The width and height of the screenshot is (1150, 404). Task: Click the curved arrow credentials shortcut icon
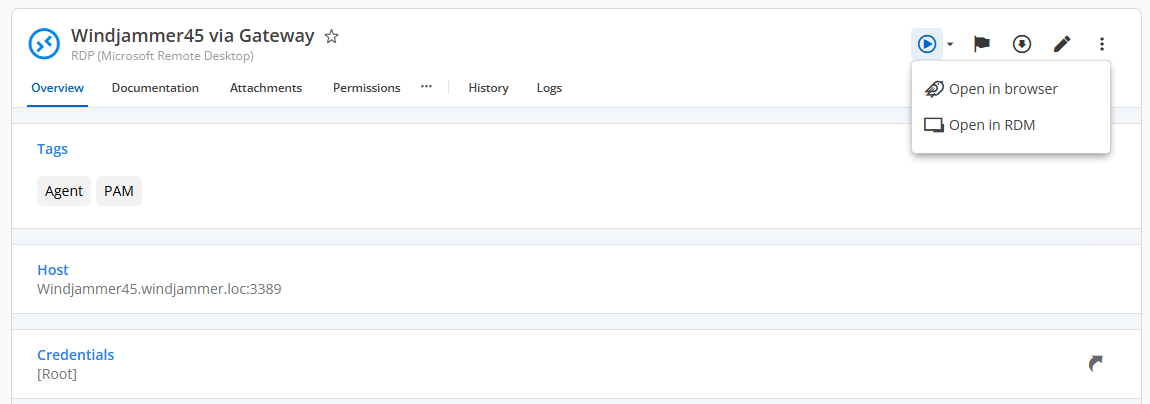(1096, 364)
